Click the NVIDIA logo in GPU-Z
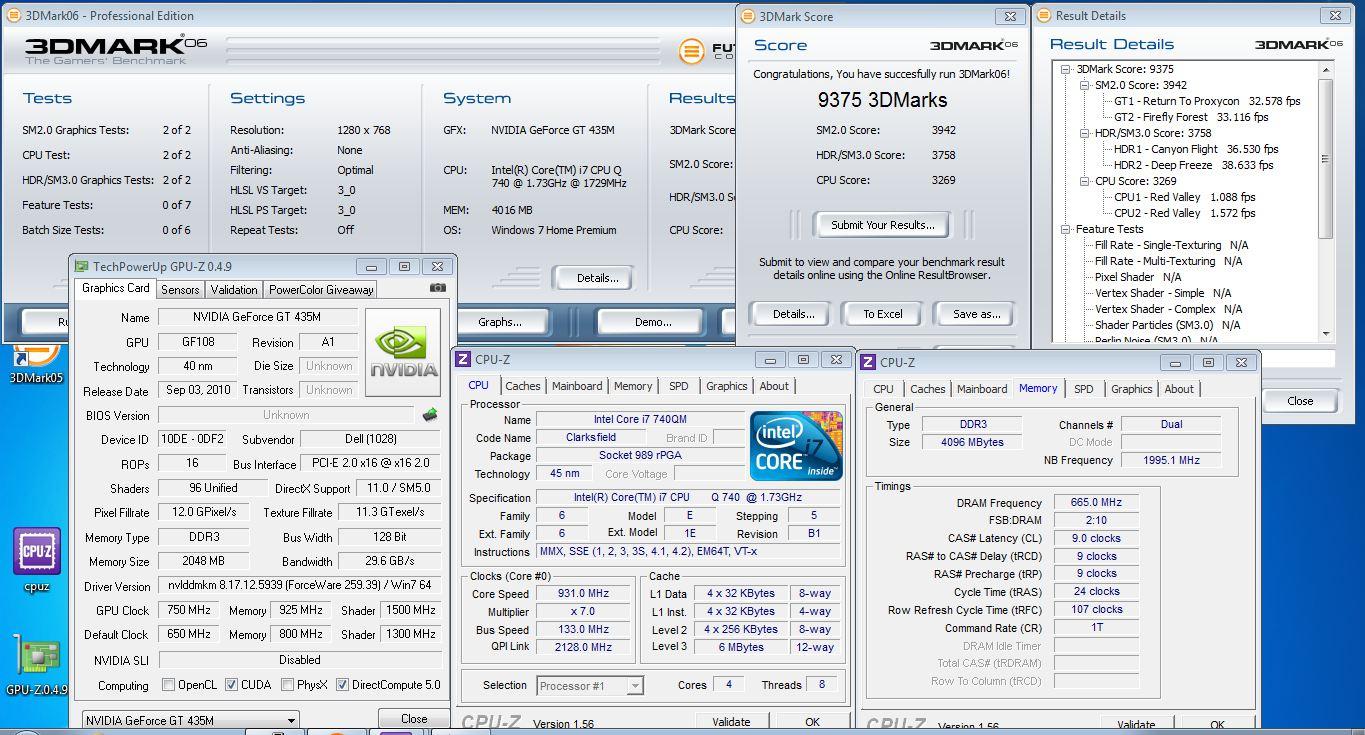 click(403, 352)
